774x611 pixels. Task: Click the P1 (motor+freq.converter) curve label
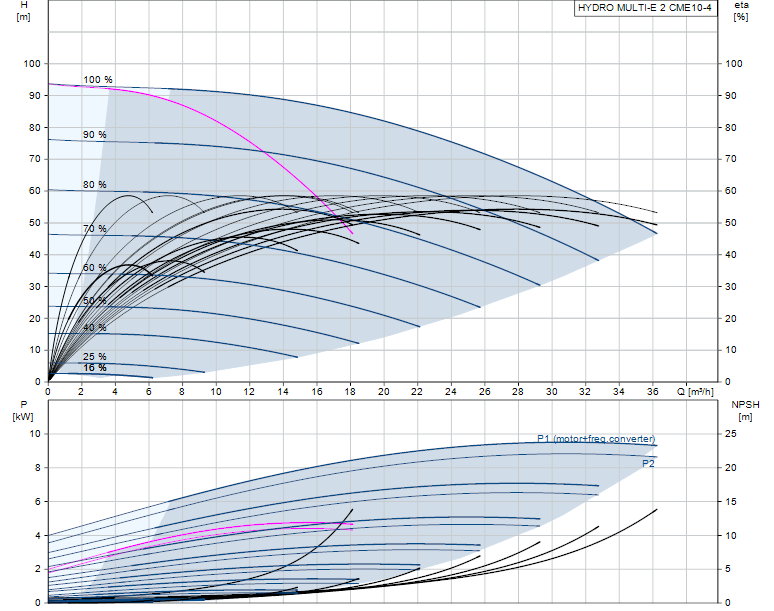pyautogui.click(x=596, y=438)
